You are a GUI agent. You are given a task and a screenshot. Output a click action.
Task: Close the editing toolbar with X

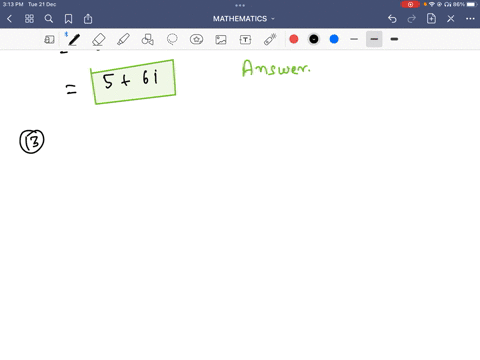pos(451,19)
